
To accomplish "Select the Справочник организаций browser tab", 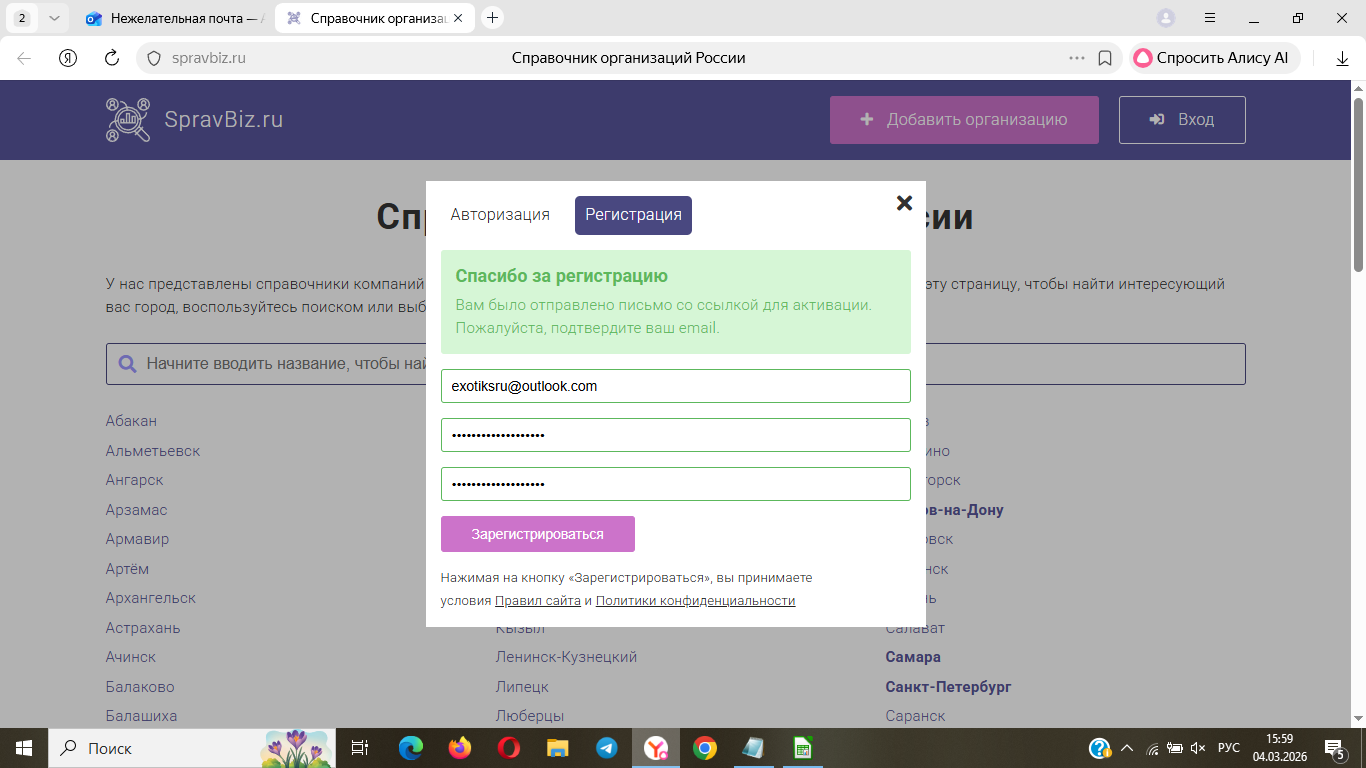I will (x=375, y=18).
